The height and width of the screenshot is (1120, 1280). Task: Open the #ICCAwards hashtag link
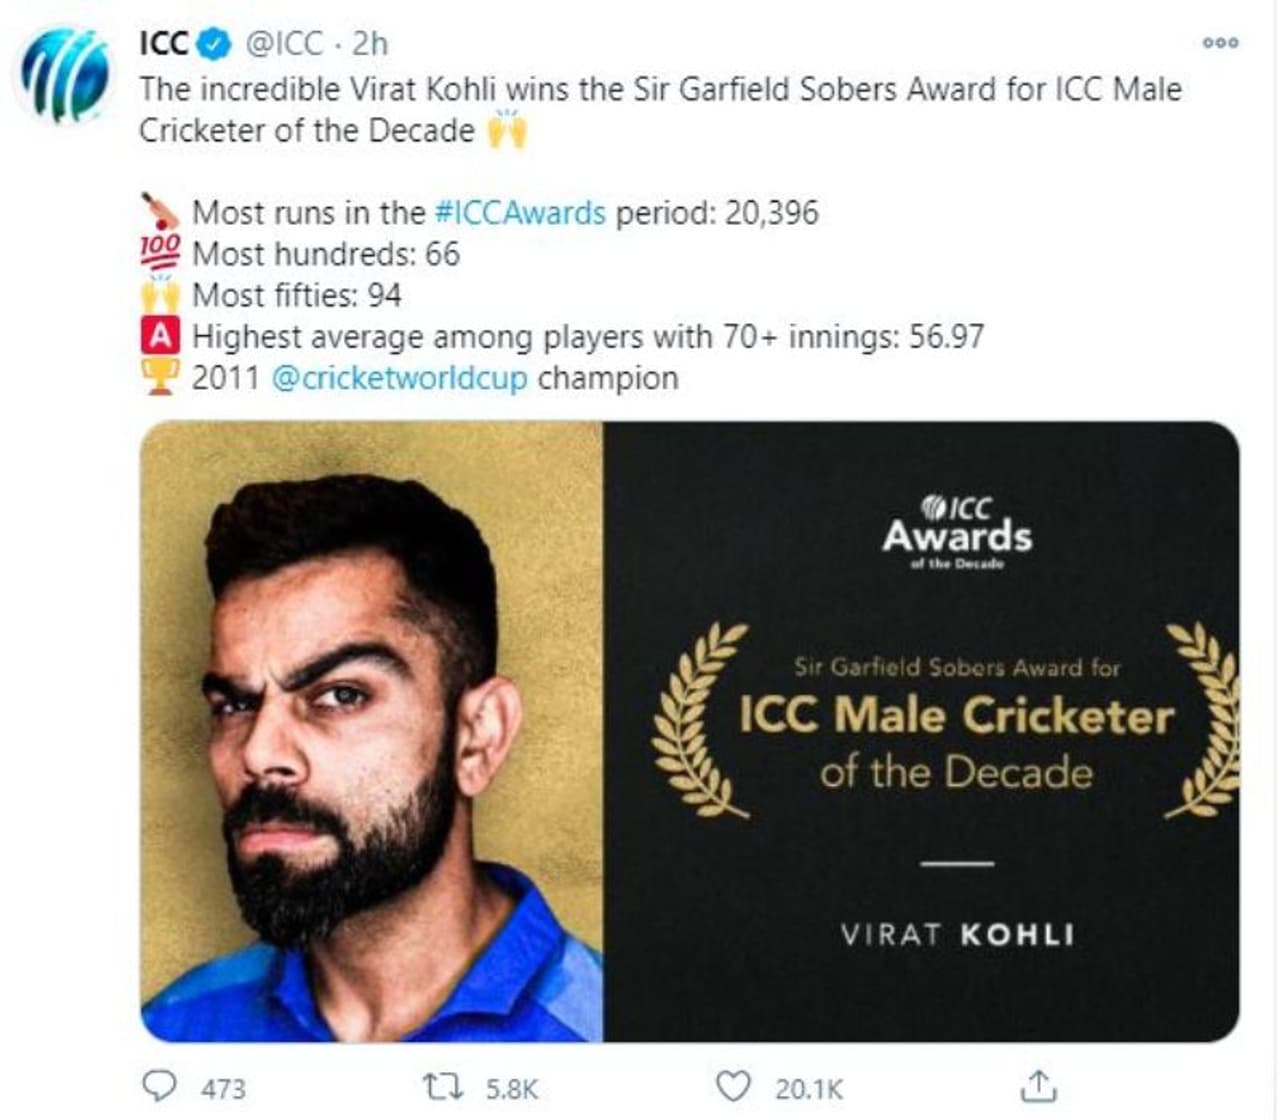[x=520, y=213]
